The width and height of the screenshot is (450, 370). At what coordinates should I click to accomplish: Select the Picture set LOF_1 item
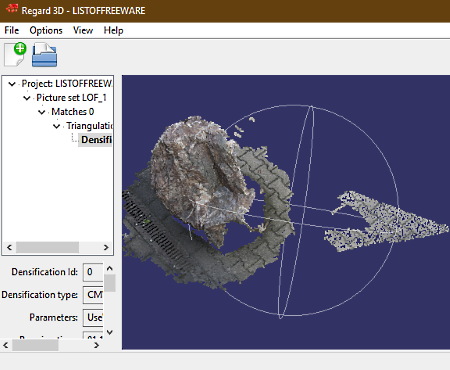pyautogui.click(x=71, y=98)
